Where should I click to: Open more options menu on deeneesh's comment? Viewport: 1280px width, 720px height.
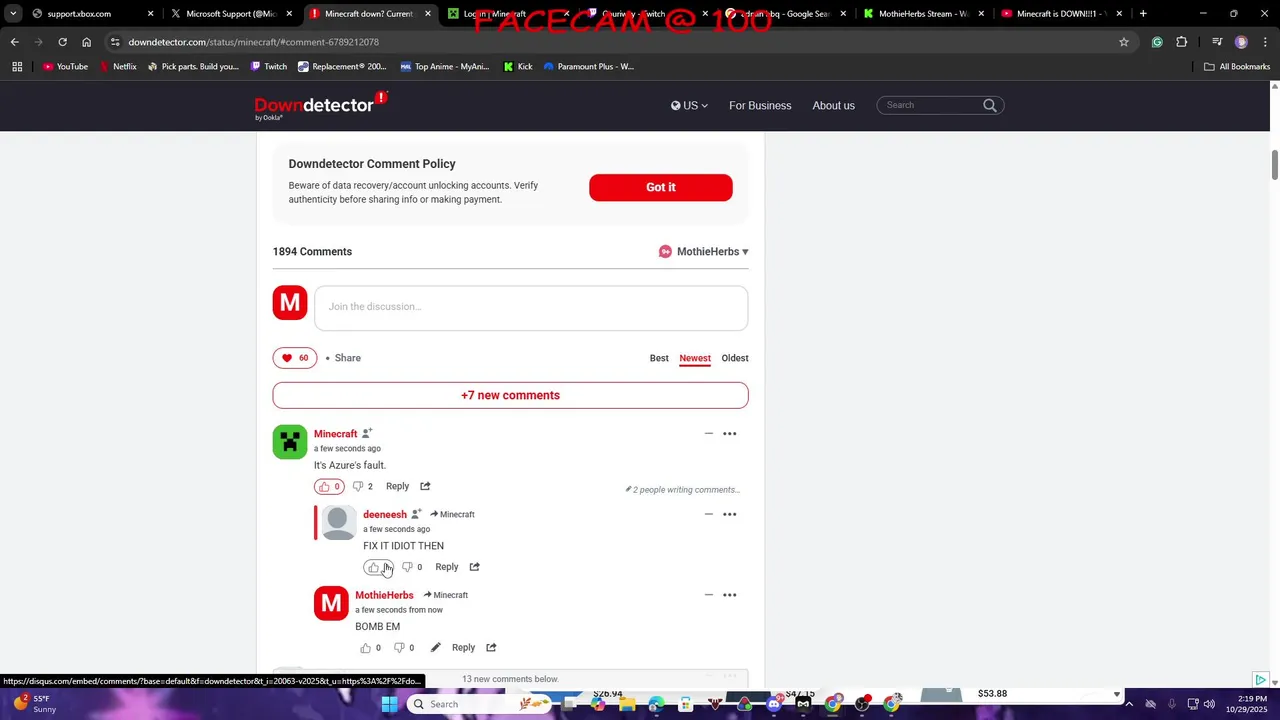(730, 514)
